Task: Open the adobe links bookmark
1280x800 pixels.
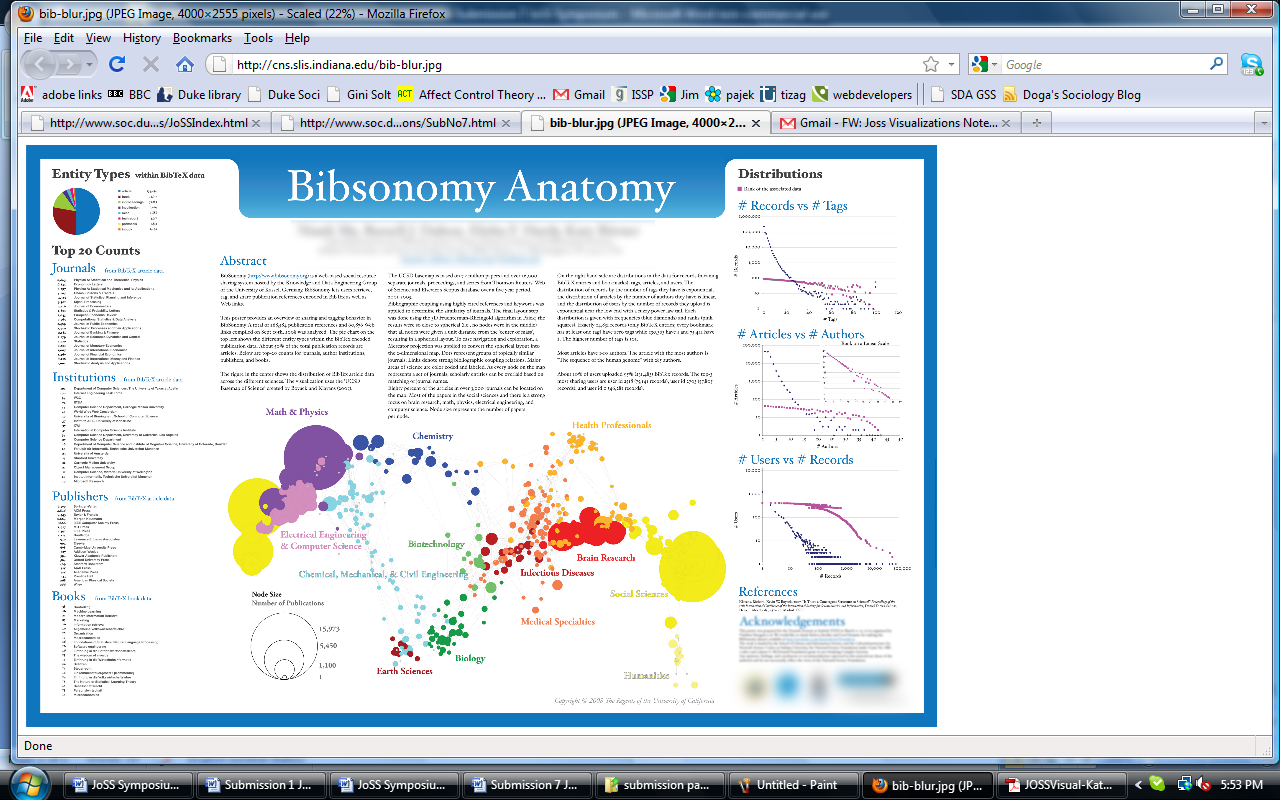Action: 60,94
